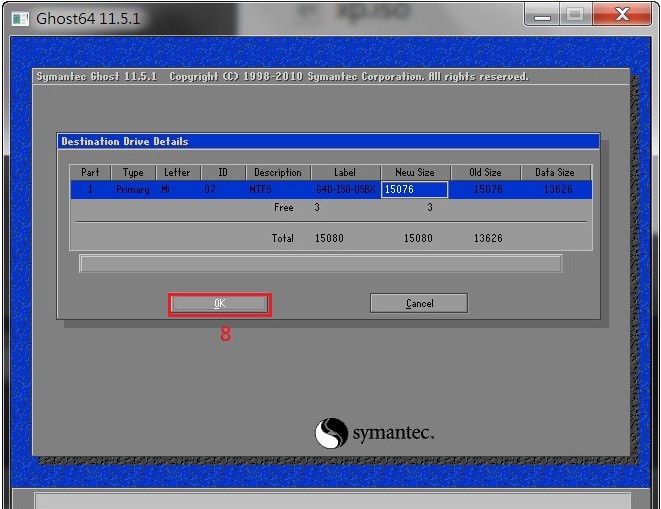Click the Type column header
Screen dimensions: 661x509
click(x=133, y=172)
